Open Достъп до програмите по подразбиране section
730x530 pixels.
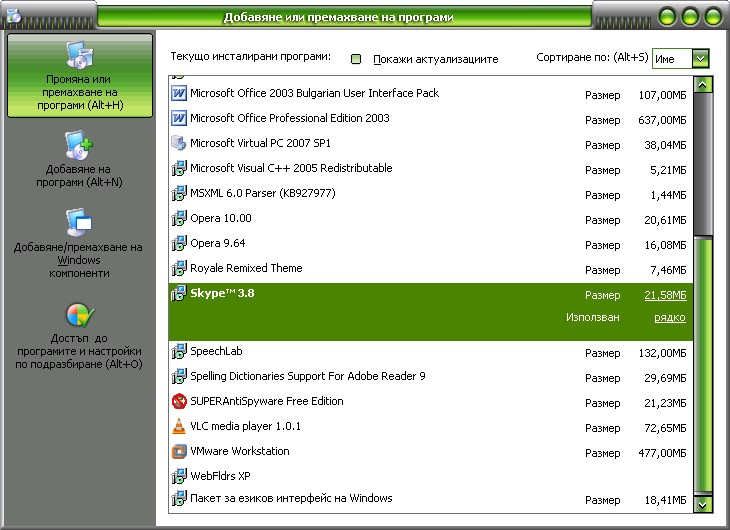pyautogui.click(x=79, y=336)
